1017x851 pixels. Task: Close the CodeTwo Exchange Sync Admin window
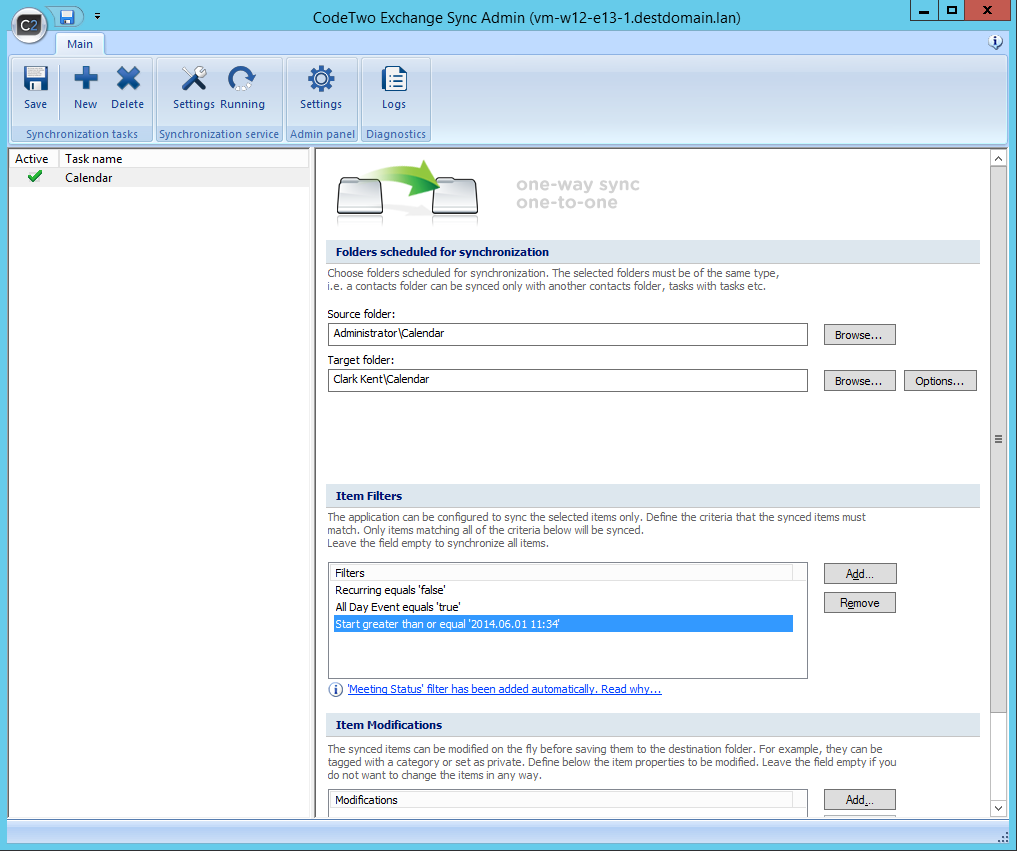pos(987,11)
